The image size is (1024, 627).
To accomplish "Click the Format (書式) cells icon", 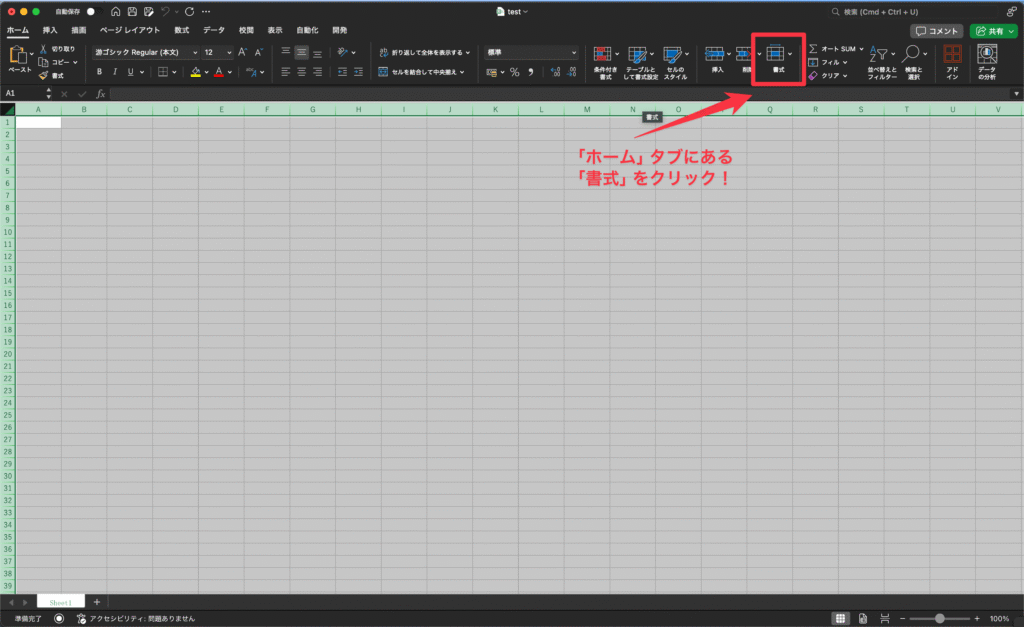I will [x=775, y=54].
